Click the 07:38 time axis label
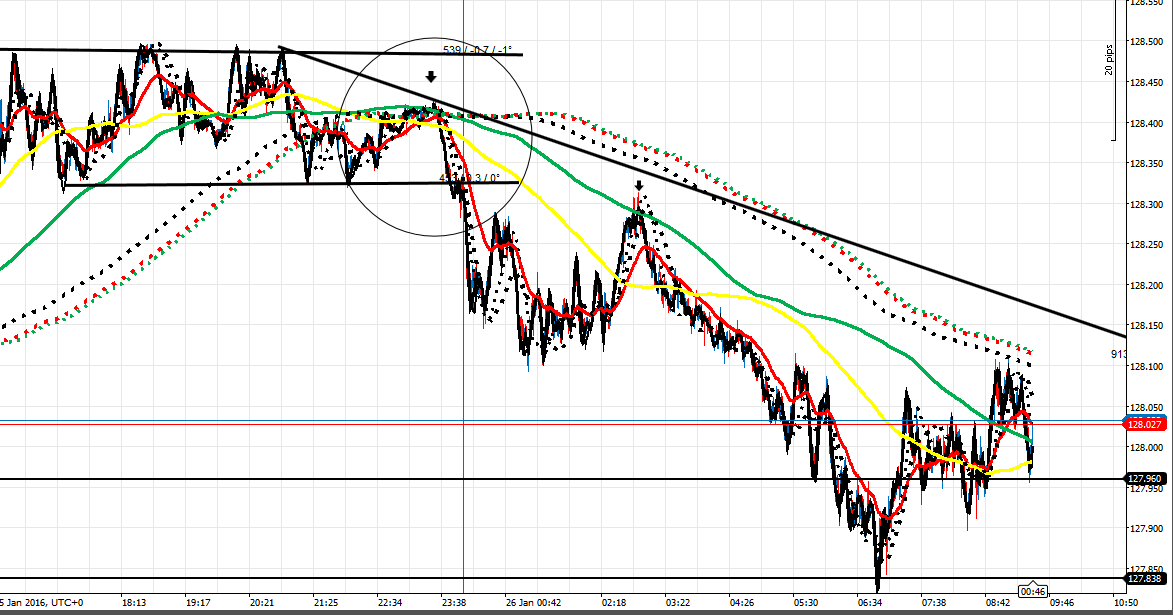The width and height of the screenshot is (1173, 615). 934,602
